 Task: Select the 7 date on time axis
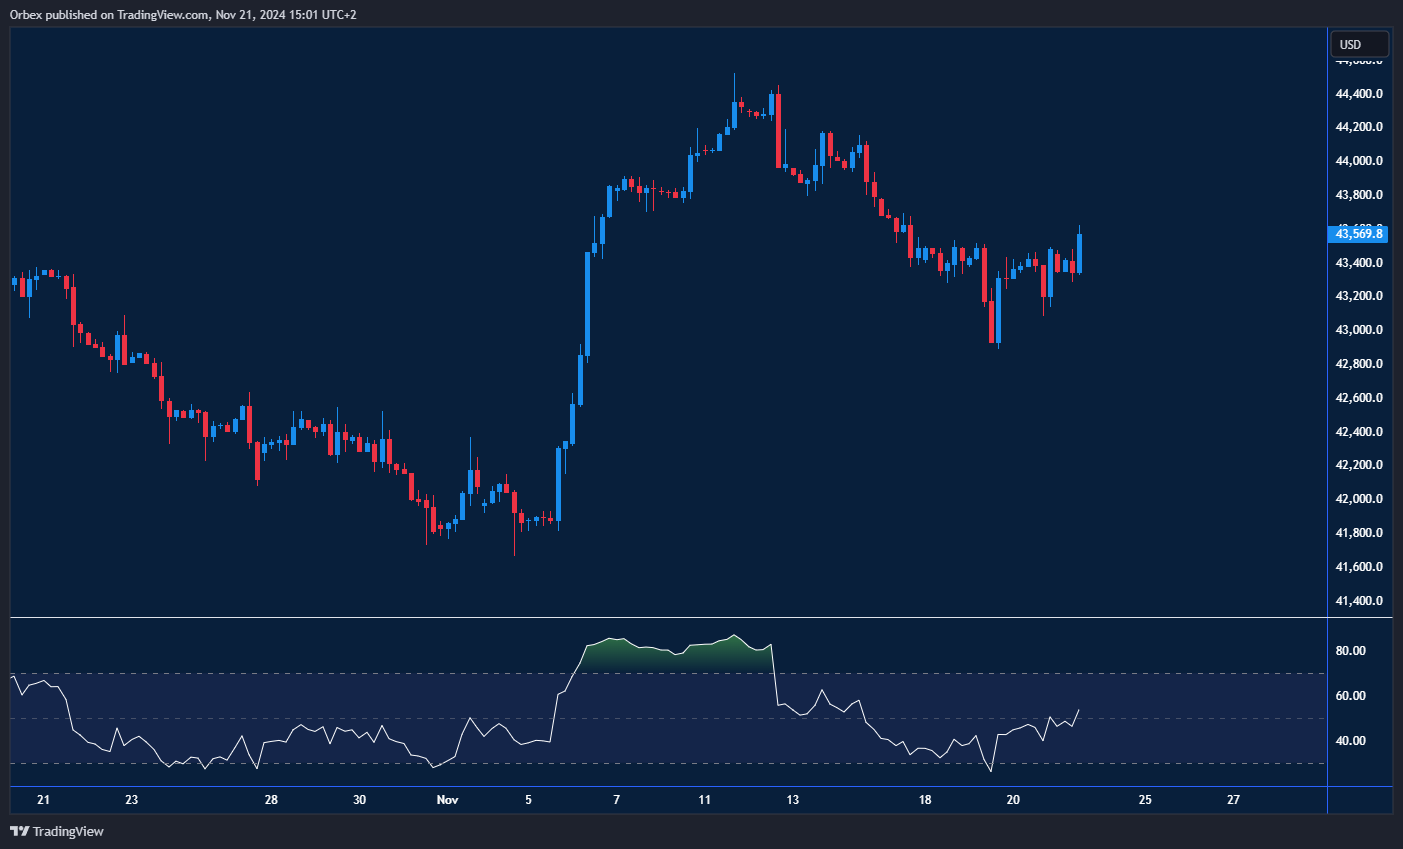tap(617, 800)
